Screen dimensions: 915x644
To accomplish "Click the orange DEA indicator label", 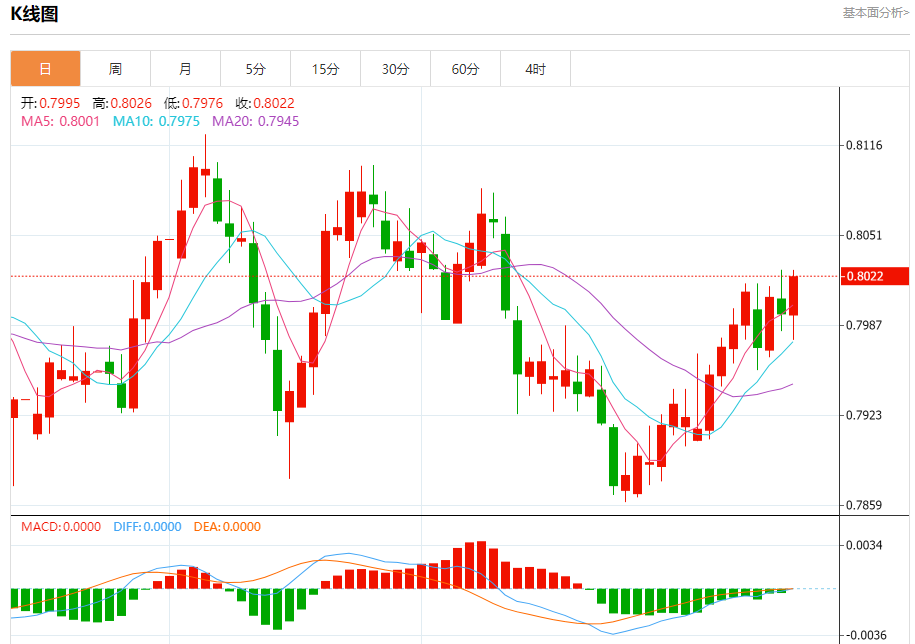I will (226, 527).
